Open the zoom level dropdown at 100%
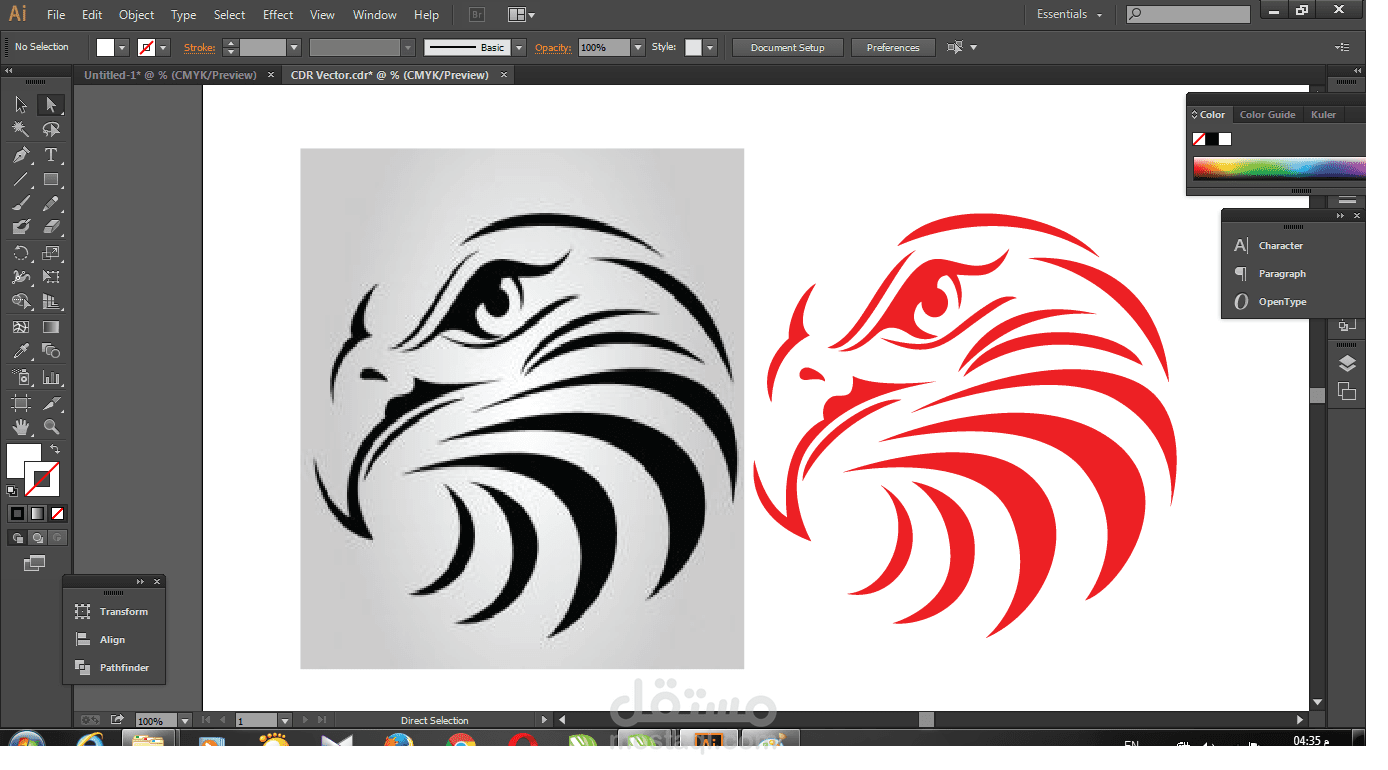 tap(185, 720)
